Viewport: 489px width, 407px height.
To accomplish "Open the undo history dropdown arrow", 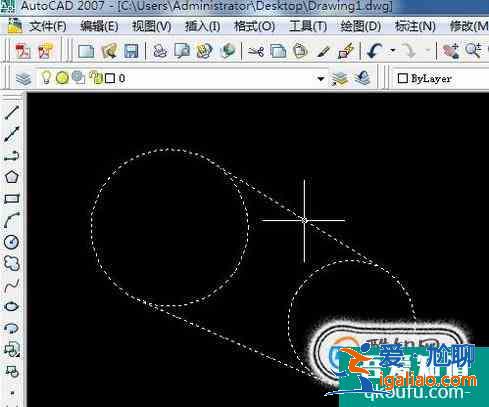I will coord(393,51).
